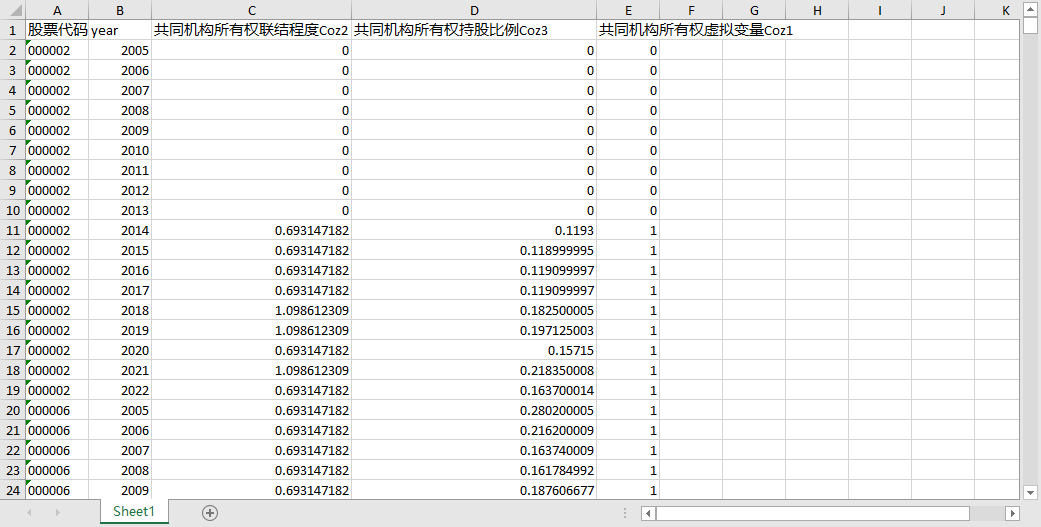This screenshot has height=527, width=1041.
Task: Select row 11 header
Action: pos(12,231)
